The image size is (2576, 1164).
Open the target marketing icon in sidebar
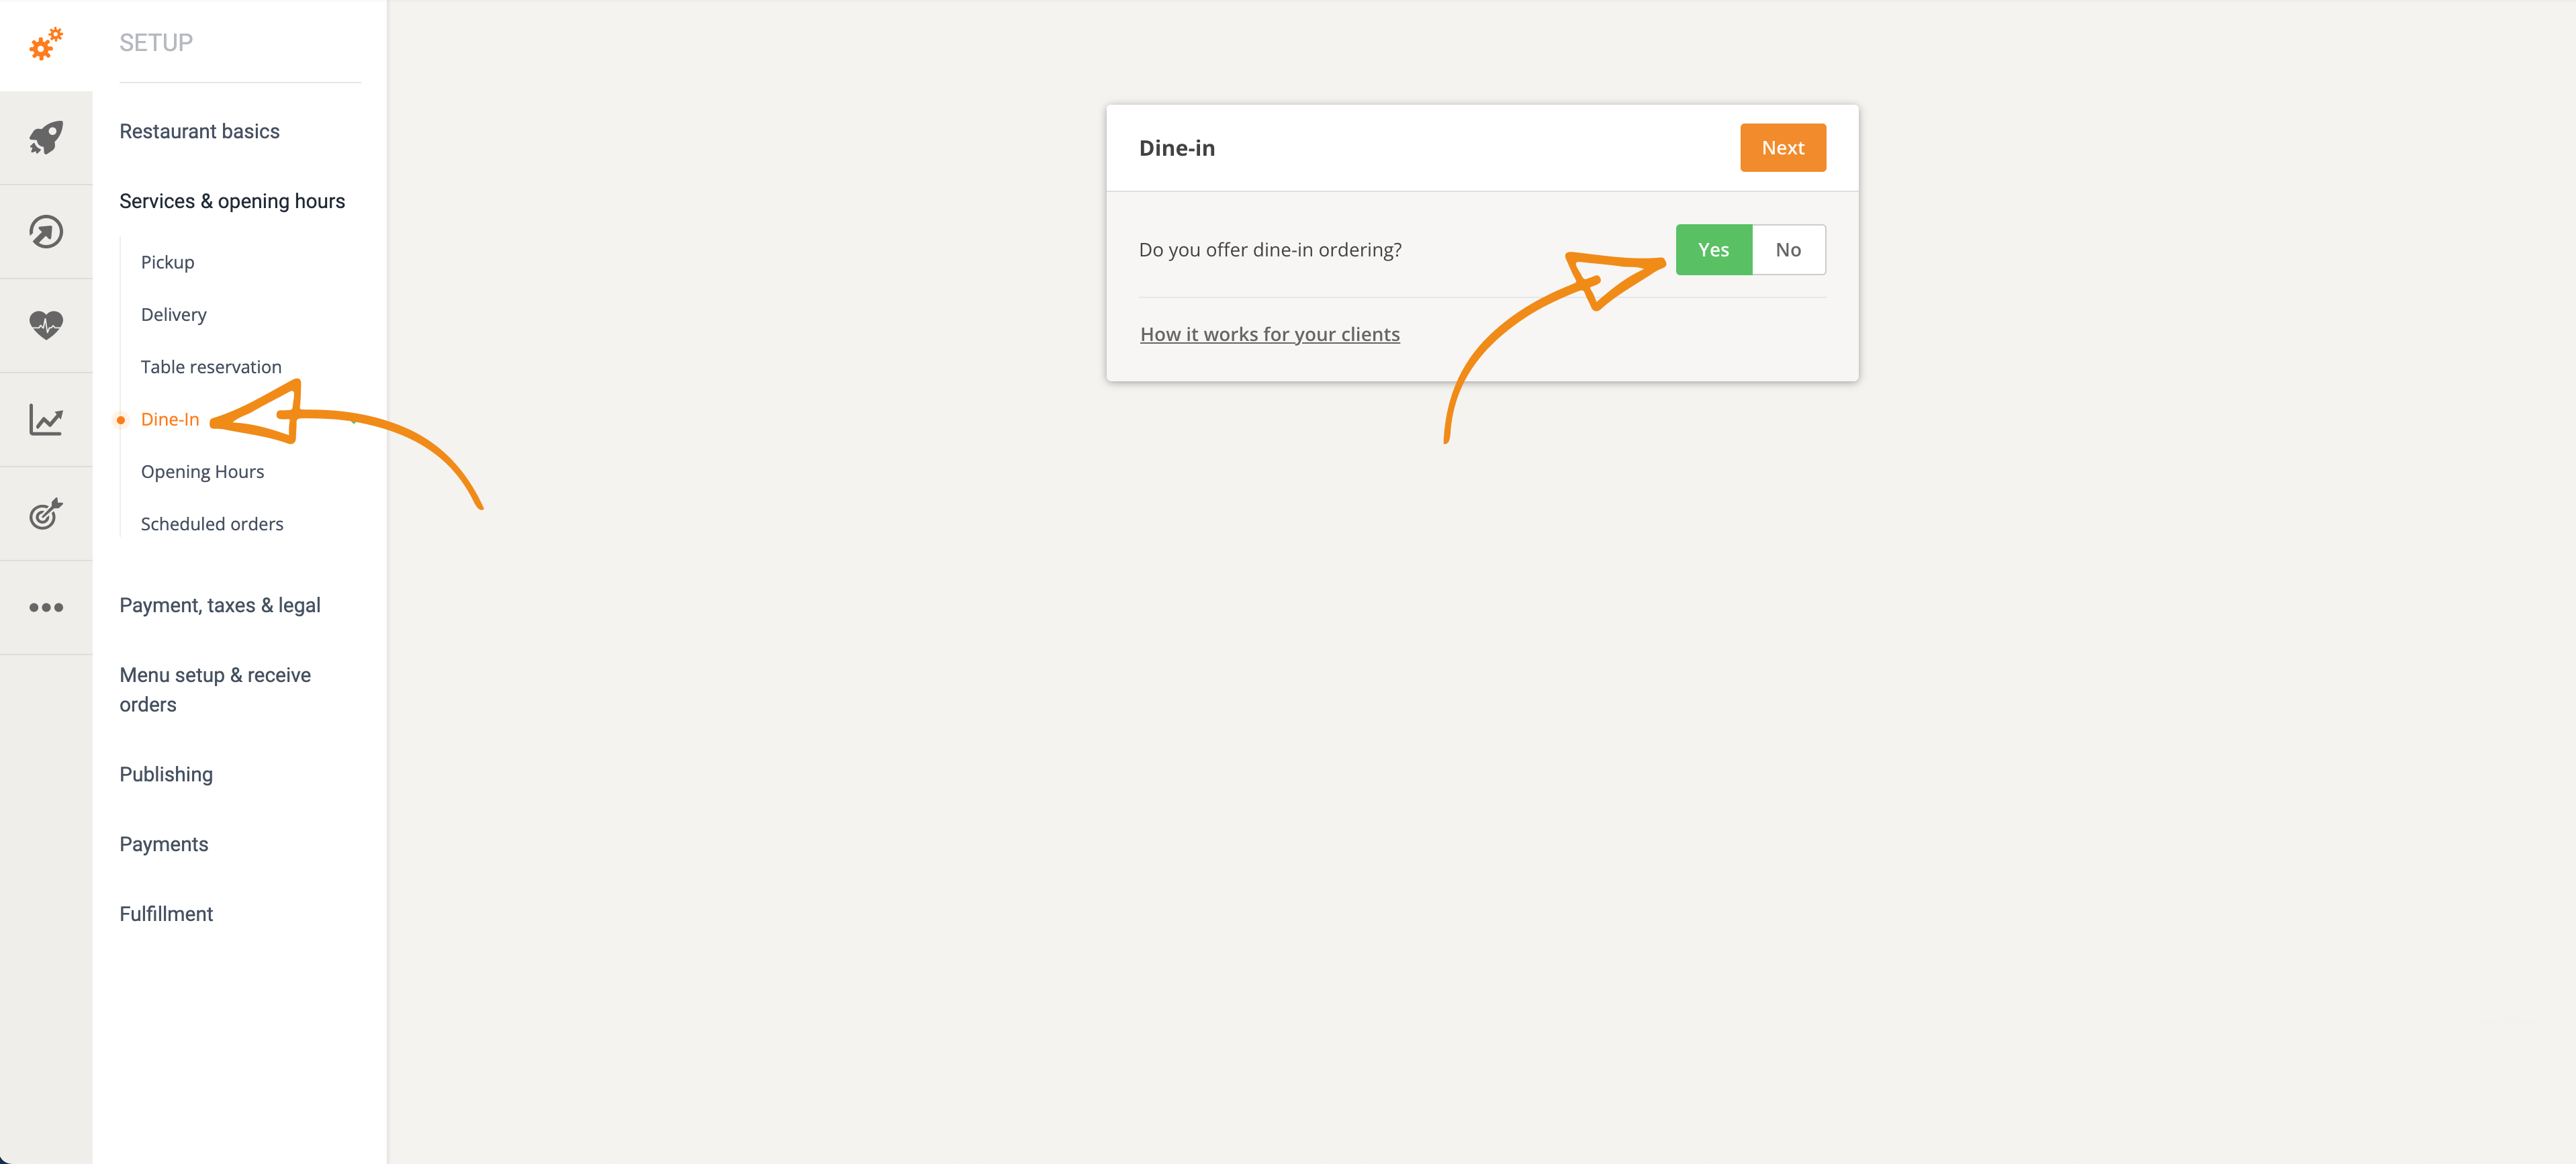46,513
